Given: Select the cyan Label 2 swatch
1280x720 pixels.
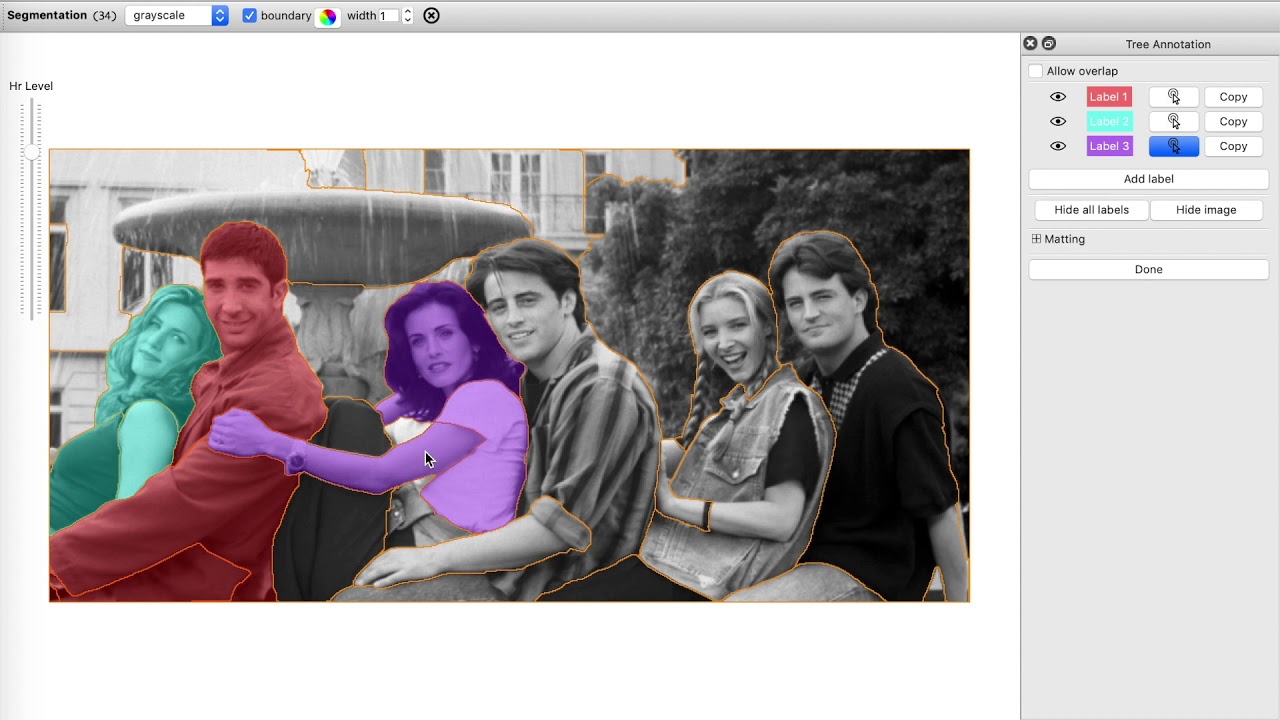Looking at the screenshot, I should pos(1109,121).
